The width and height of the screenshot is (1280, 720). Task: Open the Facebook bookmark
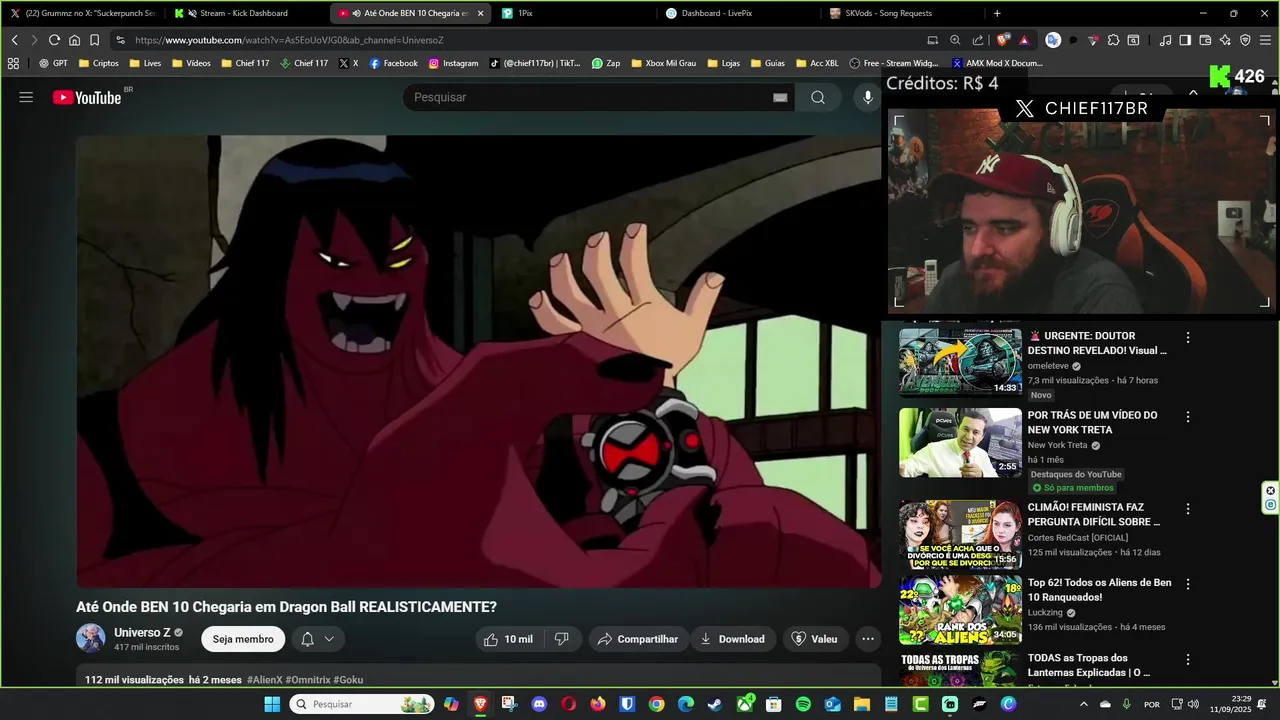(393, 63)
